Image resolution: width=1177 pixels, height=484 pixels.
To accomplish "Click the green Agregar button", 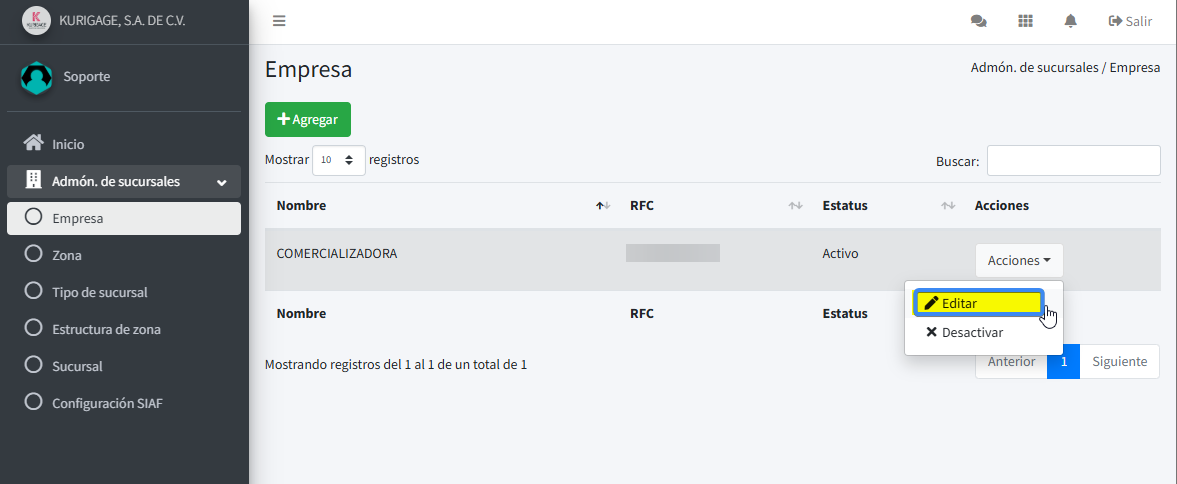I will click(308, 120).
